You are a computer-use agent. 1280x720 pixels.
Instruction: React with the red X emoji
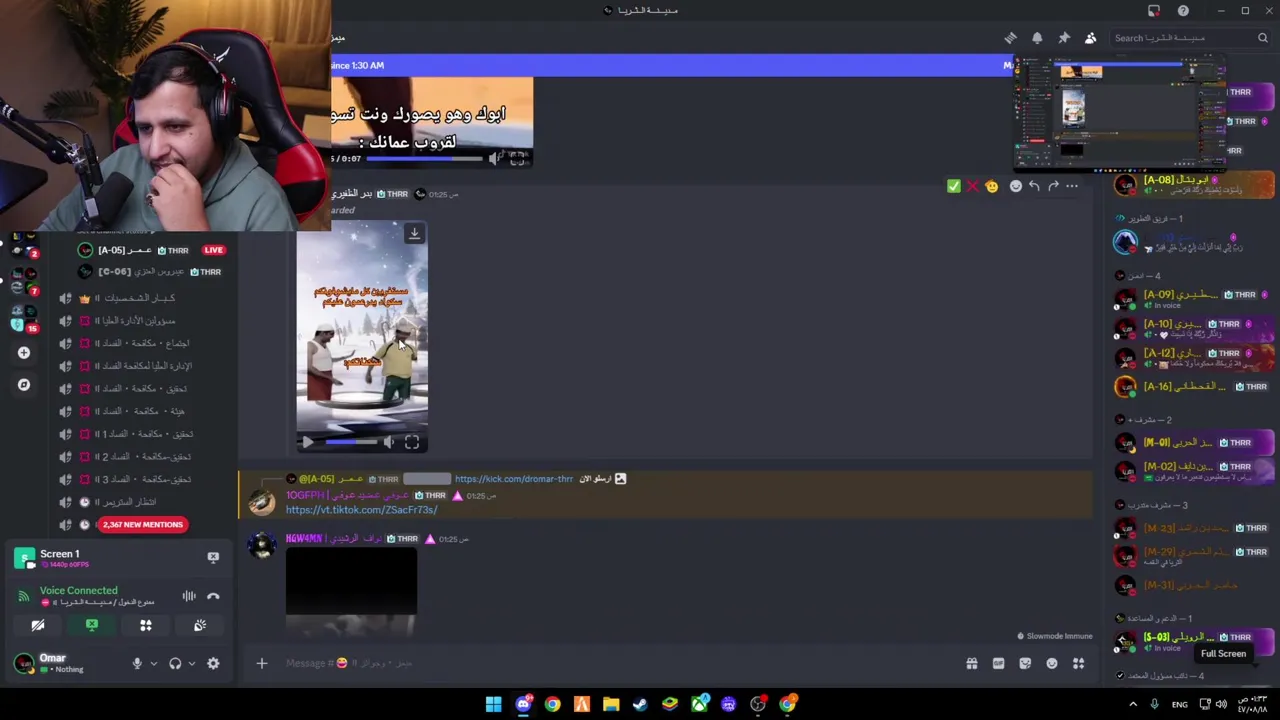972,186
